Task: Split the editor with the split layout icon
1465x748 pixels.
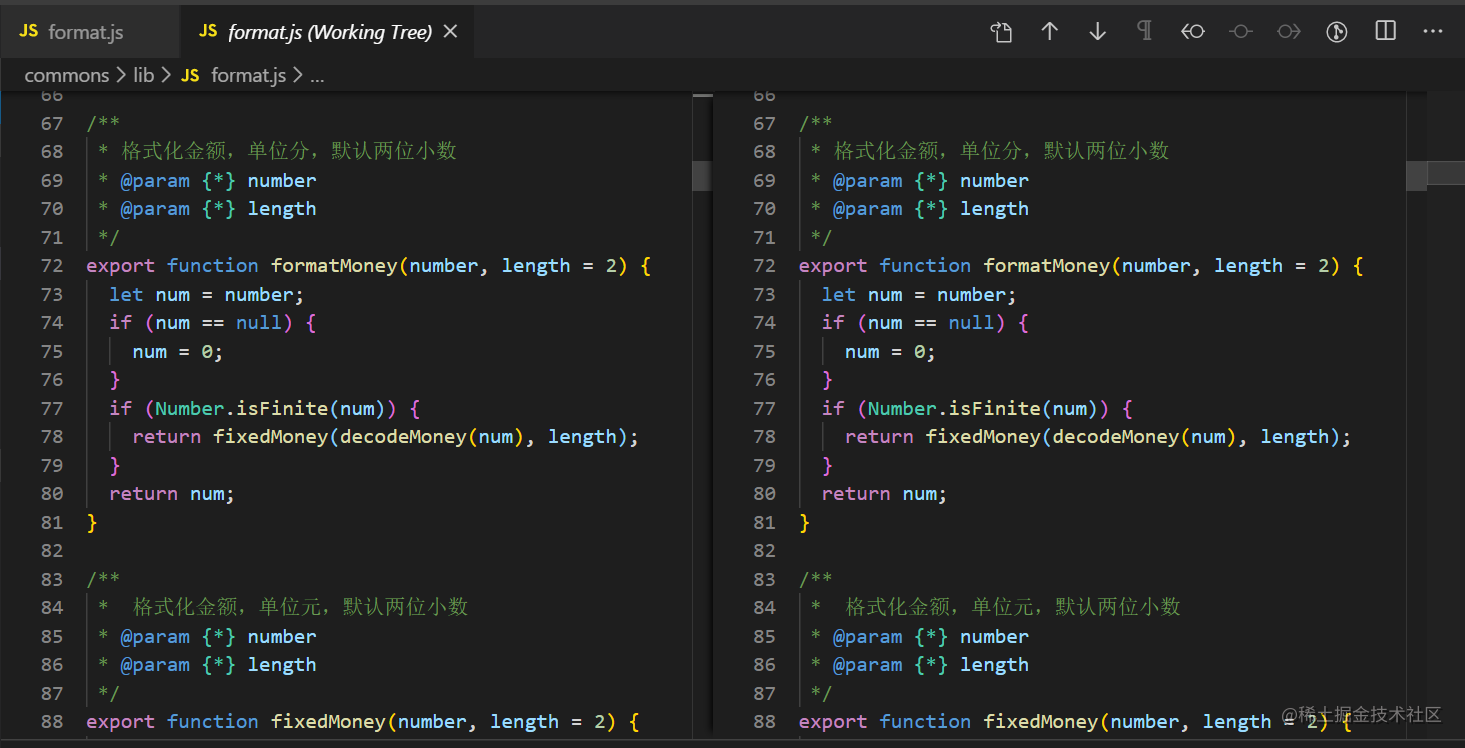Action: click(x=1385, y=31)
